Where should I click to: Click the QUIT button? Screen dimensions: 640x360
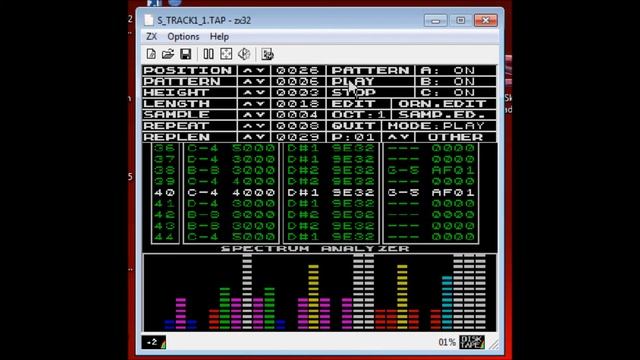point(353,126)
